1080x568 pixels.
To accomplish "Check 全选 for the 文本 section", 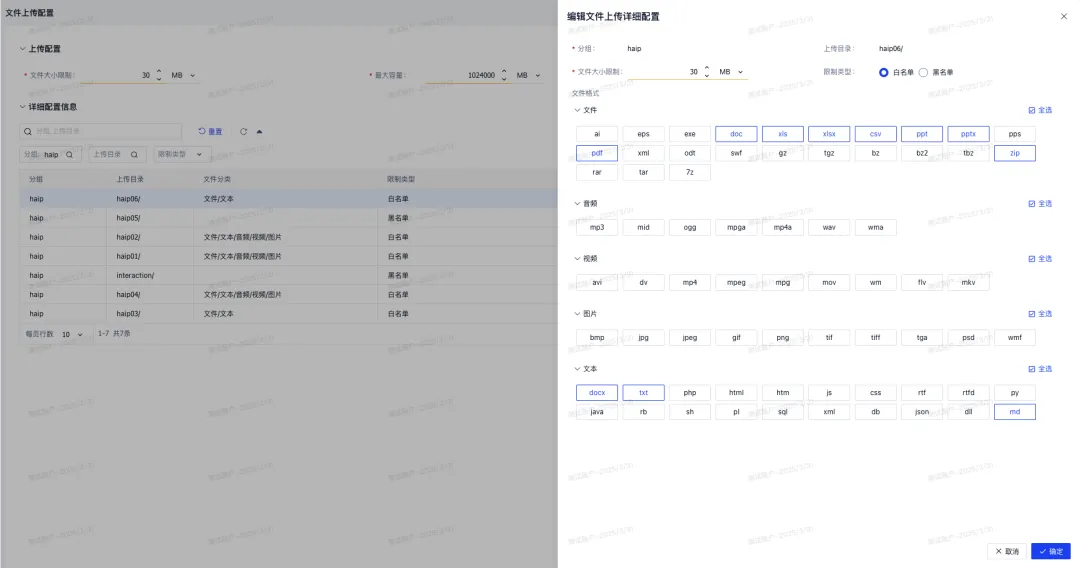I will (1040, 369).
